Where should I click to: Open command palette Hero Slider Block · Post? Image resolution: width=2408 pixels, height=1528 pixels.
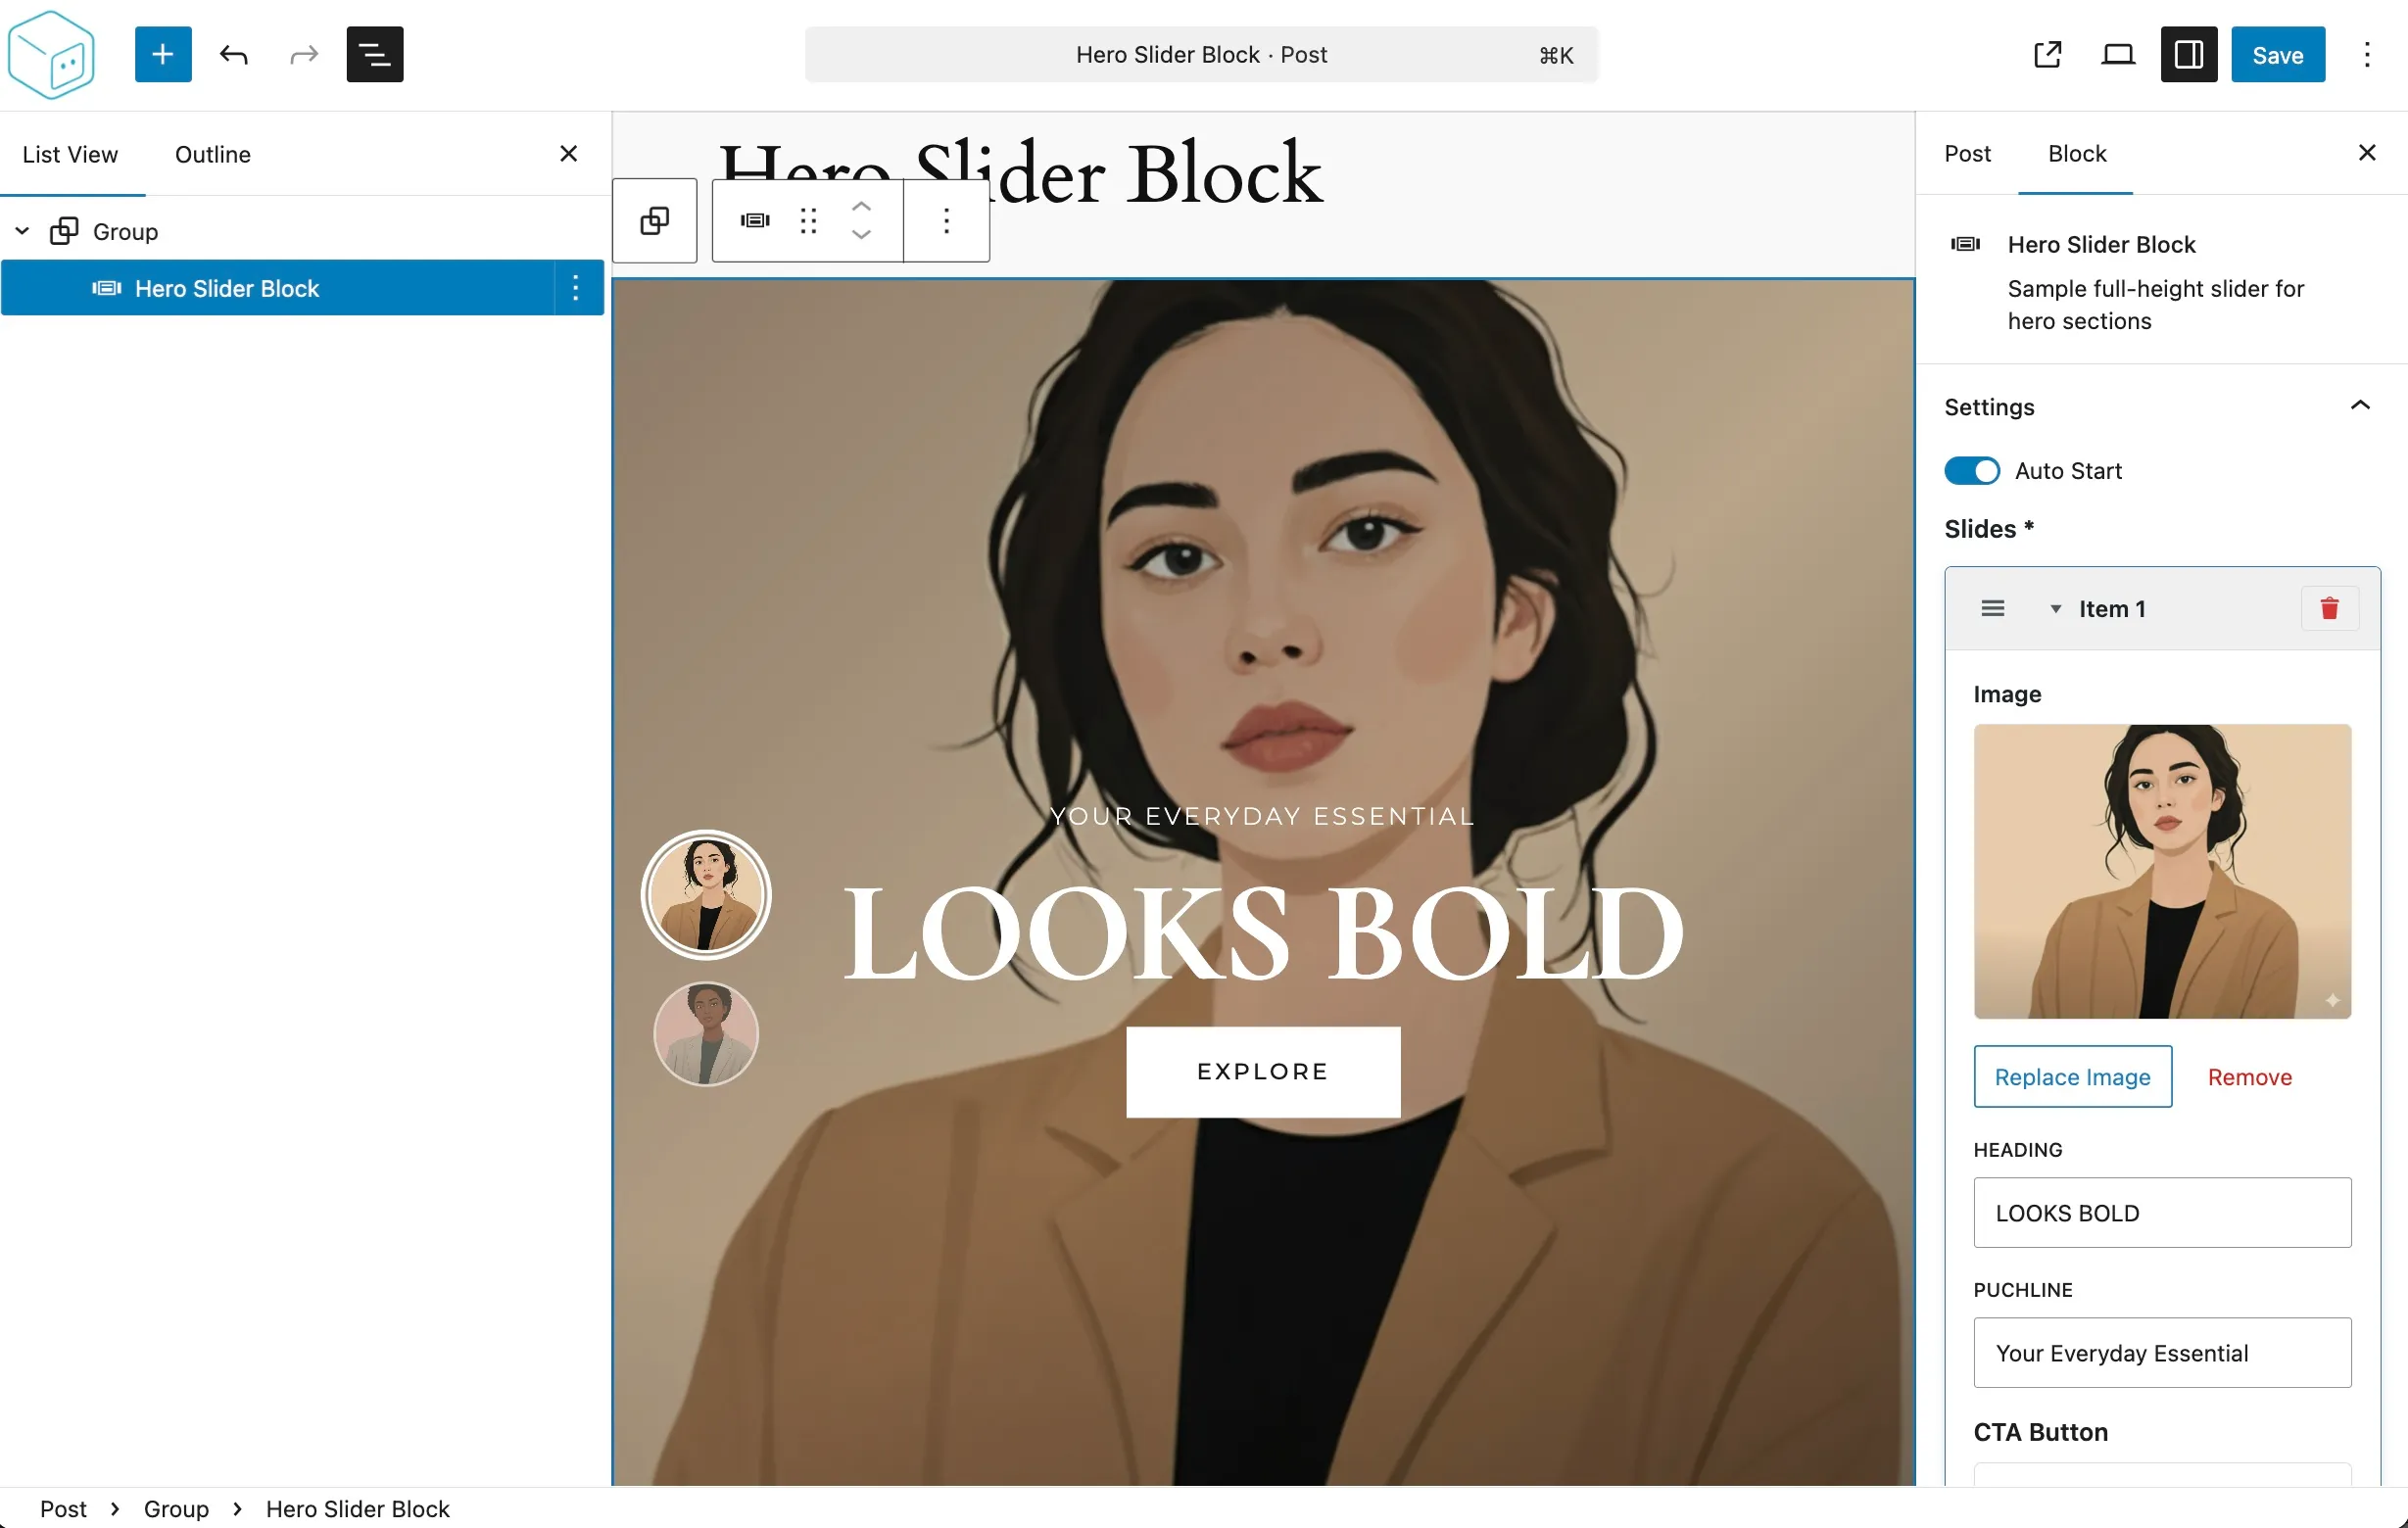click(1201, 55)
